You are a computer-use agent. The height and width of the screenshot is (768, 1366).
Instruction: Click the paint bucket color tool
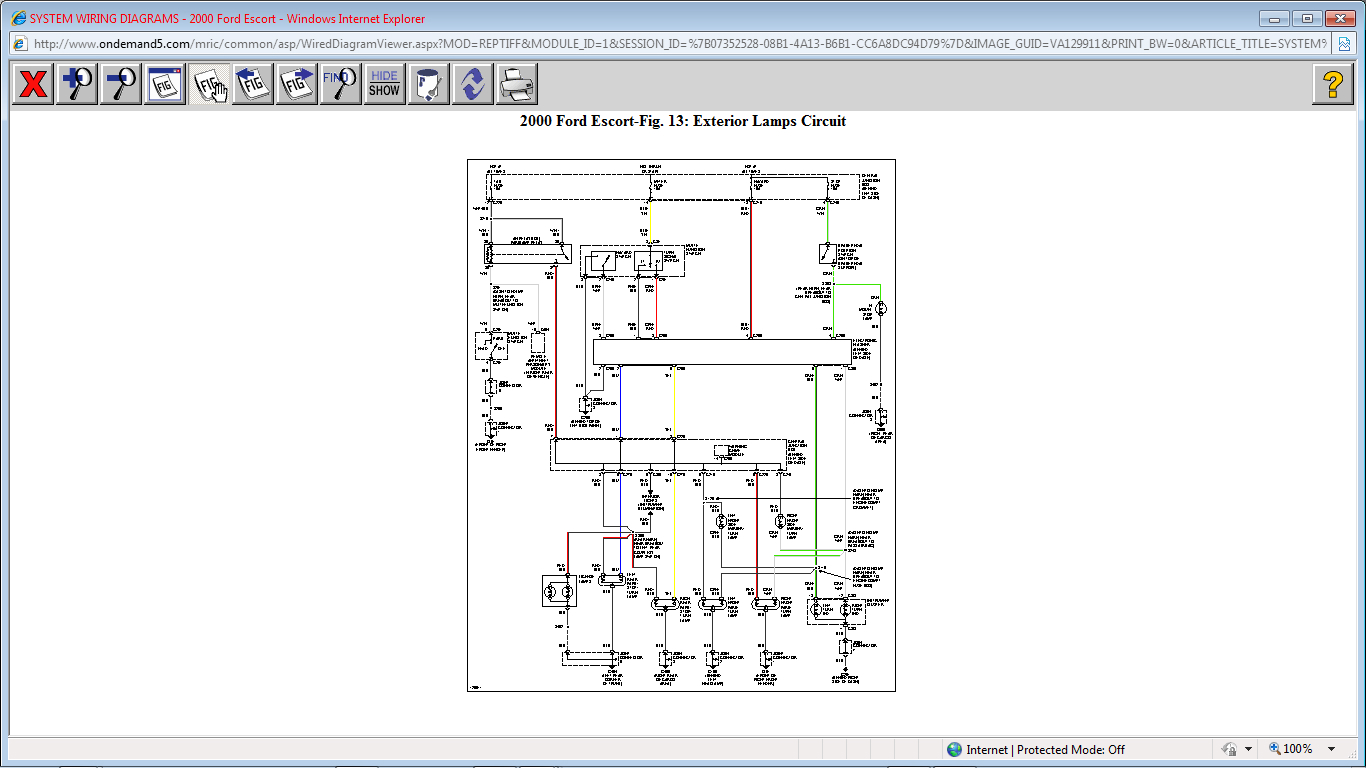[x=428, y=84]
